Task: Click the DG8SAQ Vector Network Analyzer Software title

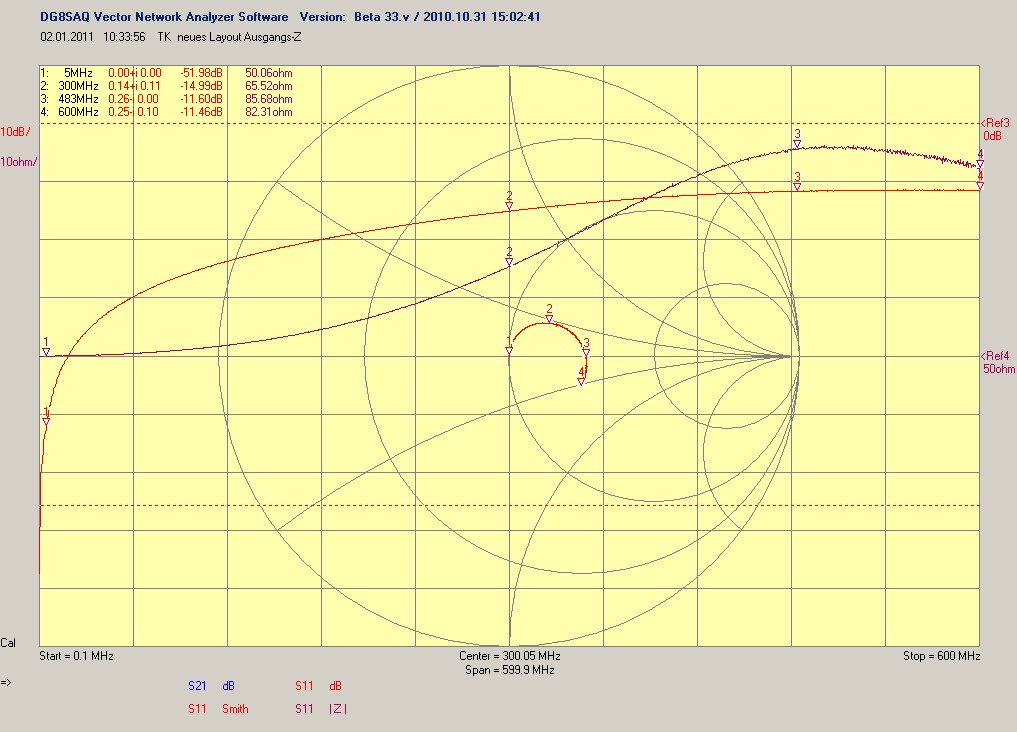Action: click(164, 17)
